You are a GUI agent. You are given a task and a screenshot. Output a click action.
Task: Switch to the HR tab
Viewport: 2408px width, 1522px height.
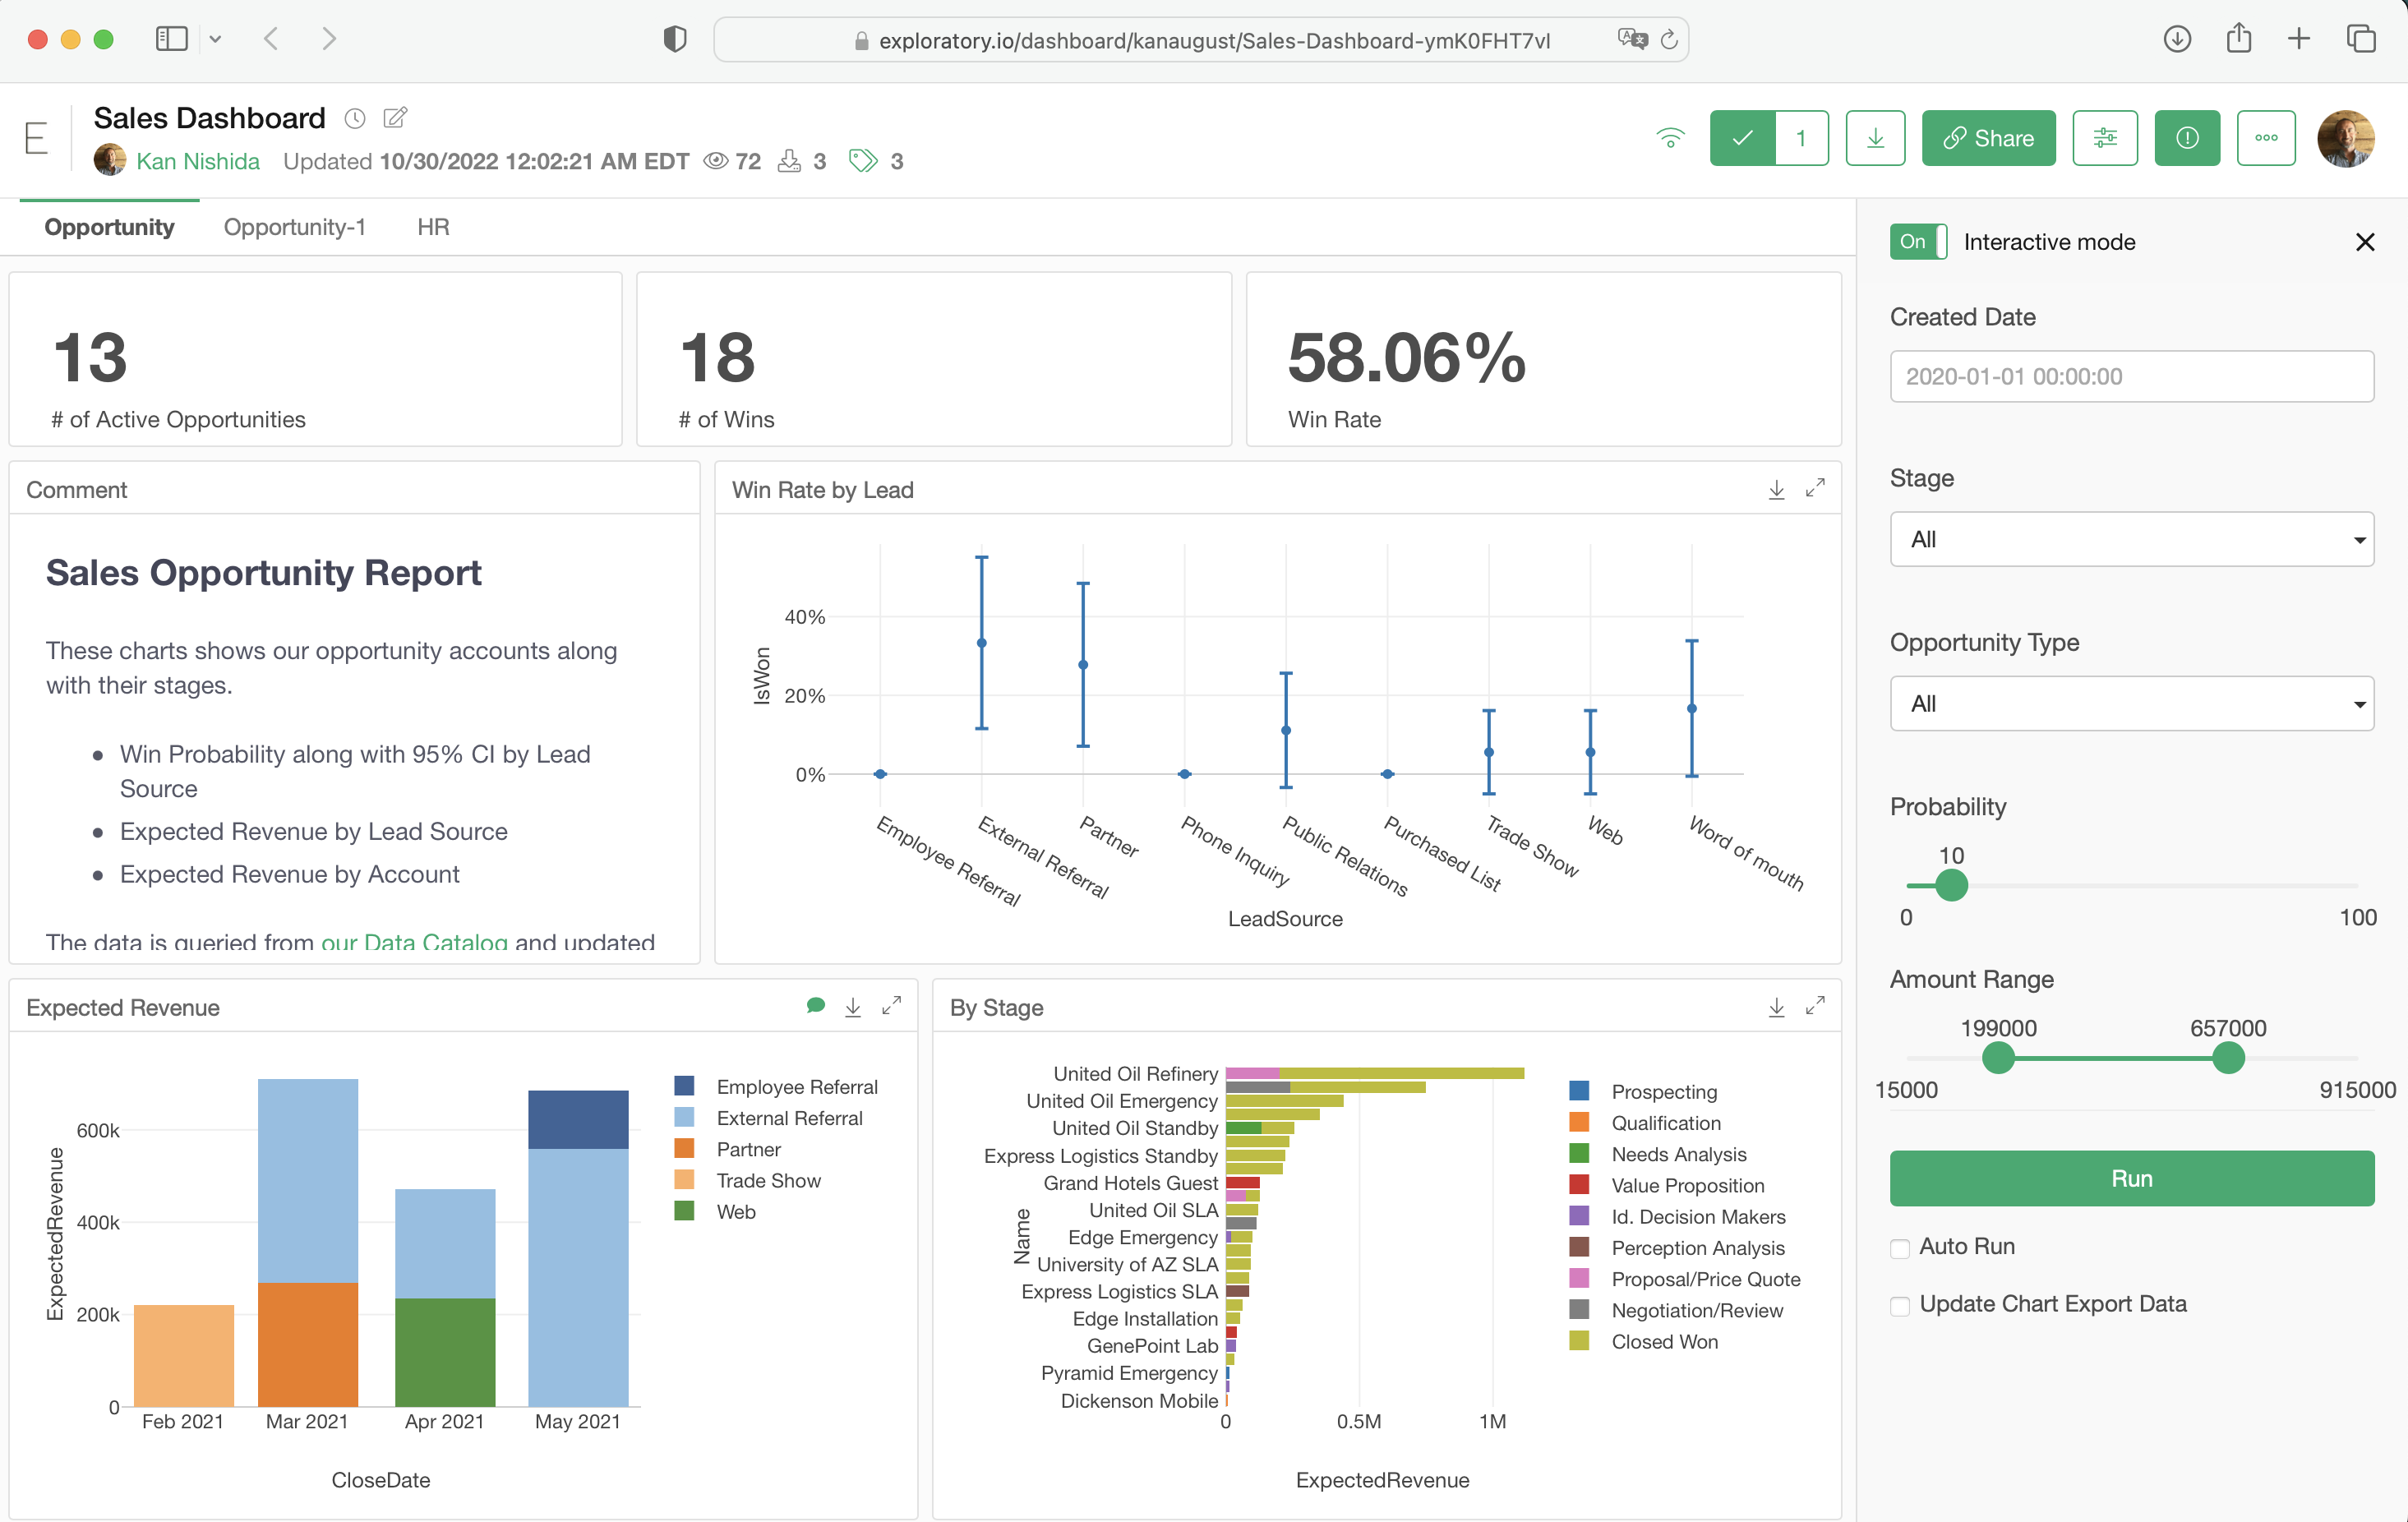tap(432, 227)
